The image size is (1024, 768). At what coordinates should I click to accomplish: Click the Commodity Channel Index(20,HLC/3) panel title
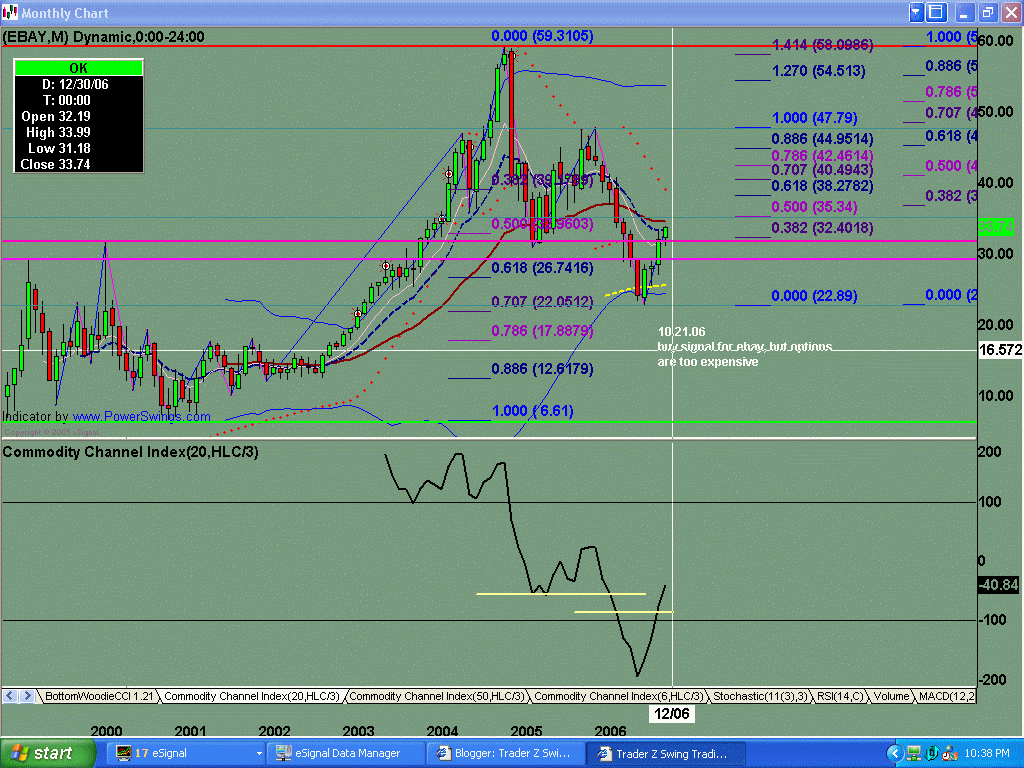[x=131, y=452]
